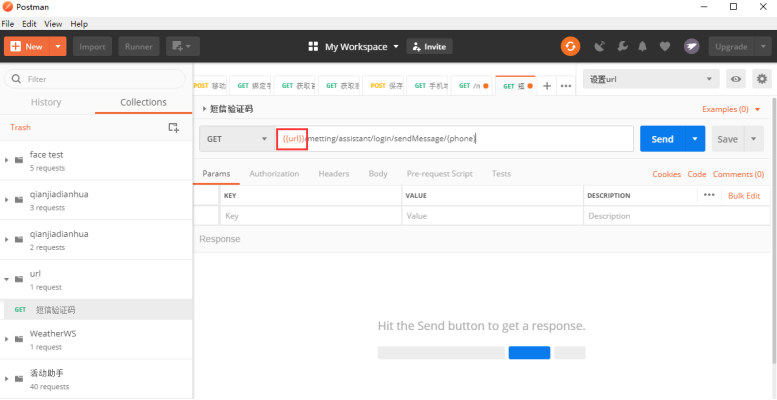The height and width of the screenshot is (400, 777).
Task: Open the Help menu
Action: point(79,24)
